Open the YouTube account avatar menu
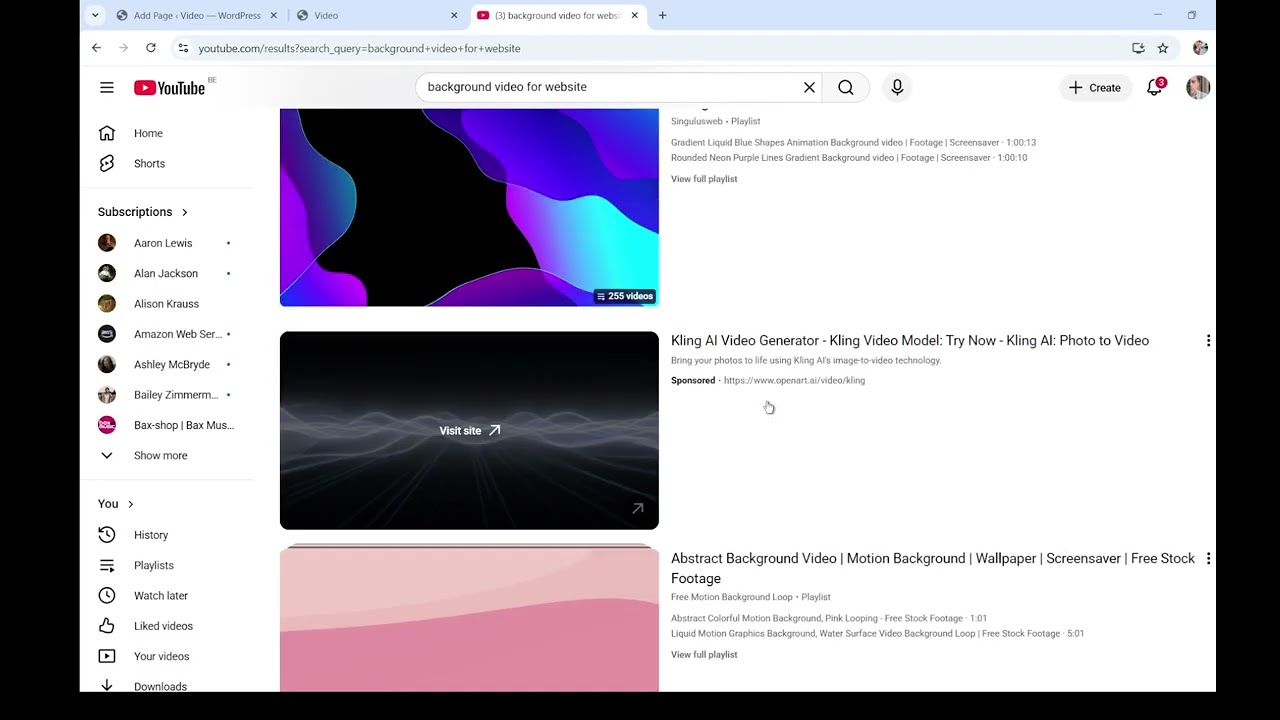Image resolution: width=1280 pixels, height=720 pixels. pos(1198,87)
